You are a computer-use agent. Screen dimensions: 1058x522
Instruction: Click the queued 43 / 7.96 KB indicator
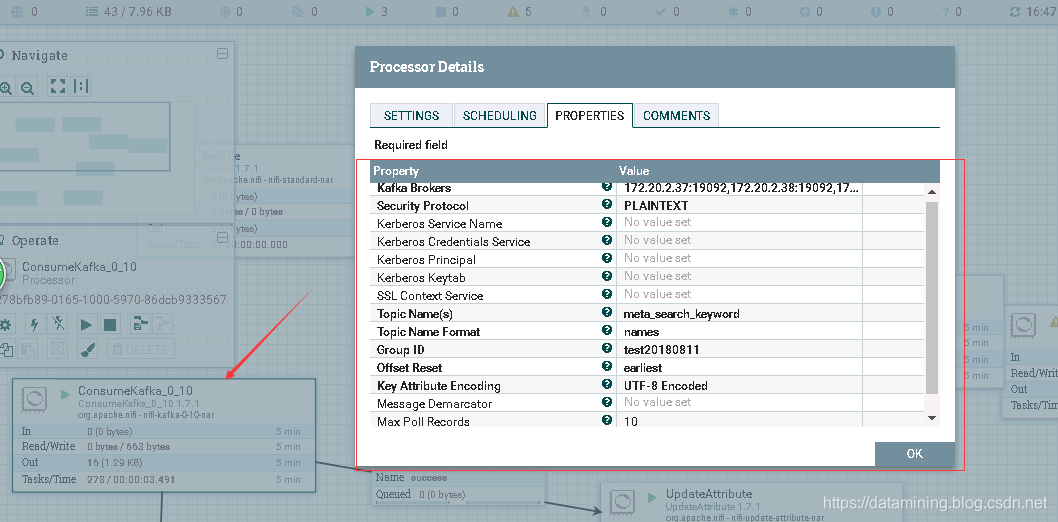point(127,11)
